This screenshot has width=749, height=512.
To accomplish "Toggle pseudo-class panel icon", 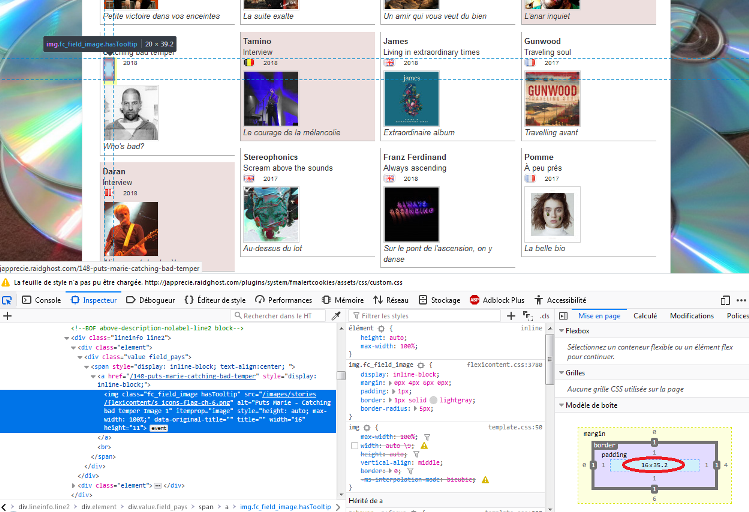I will pos(527,316).
